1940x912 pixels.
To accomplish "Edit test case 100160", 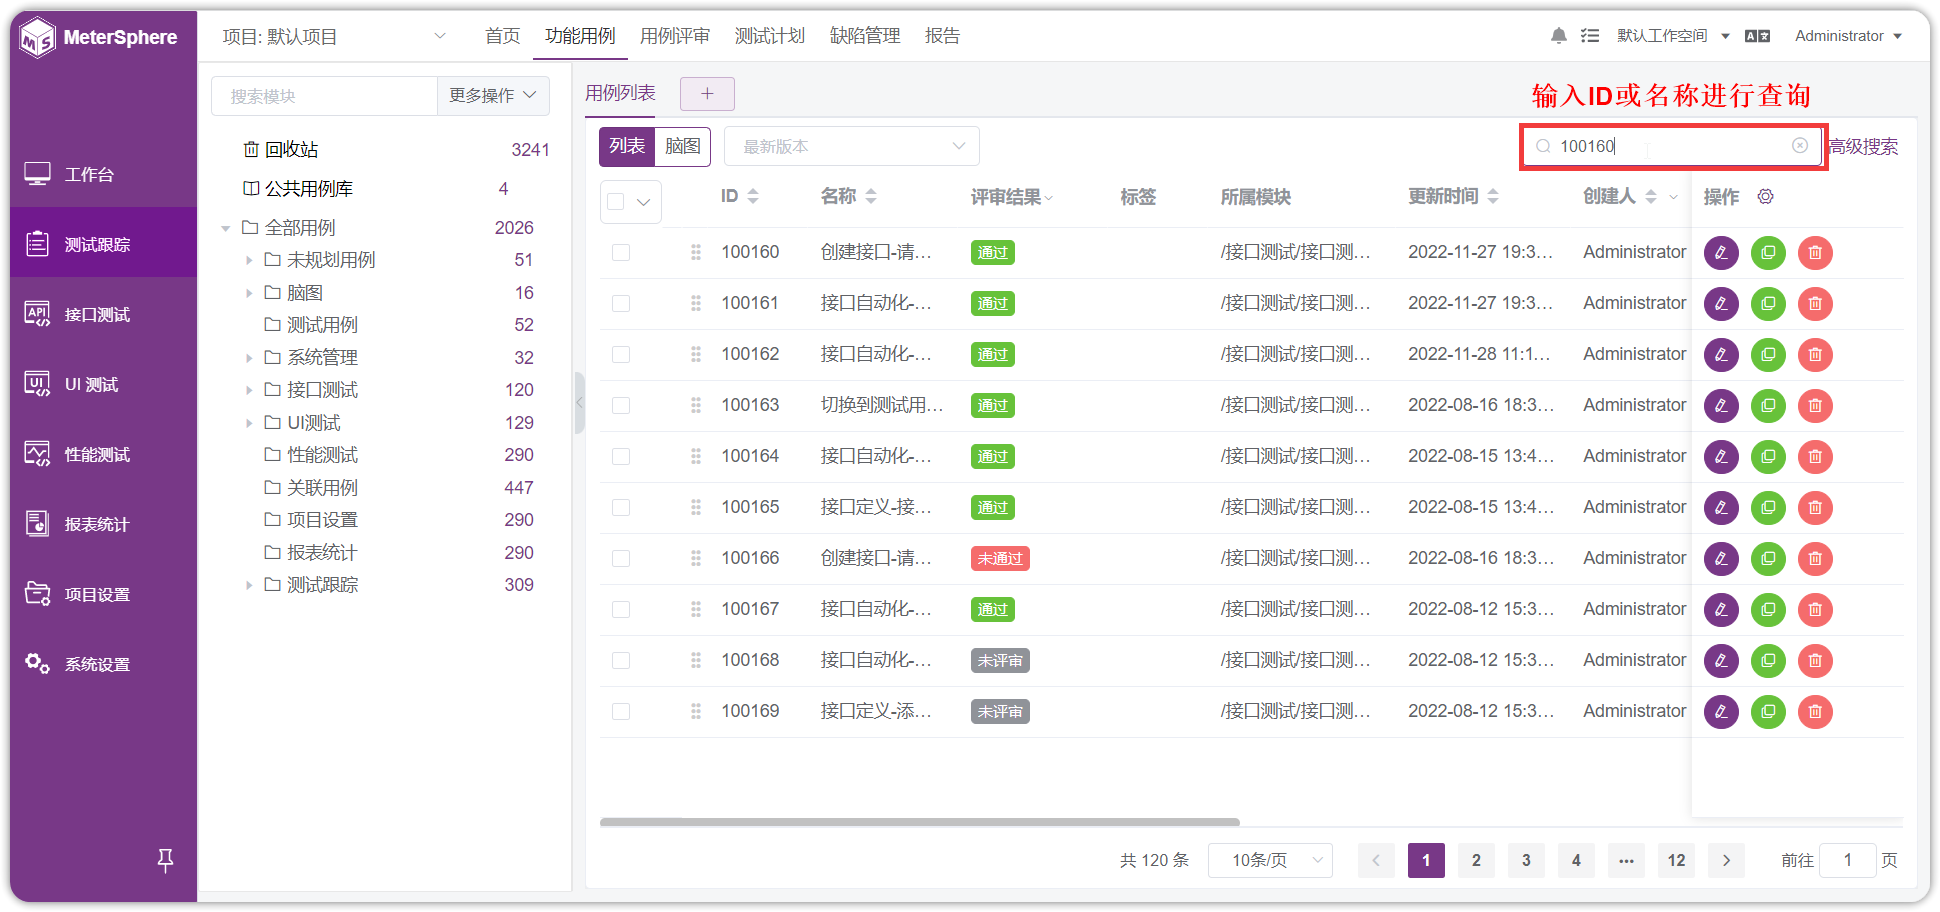I will [x=1721, y=253].
